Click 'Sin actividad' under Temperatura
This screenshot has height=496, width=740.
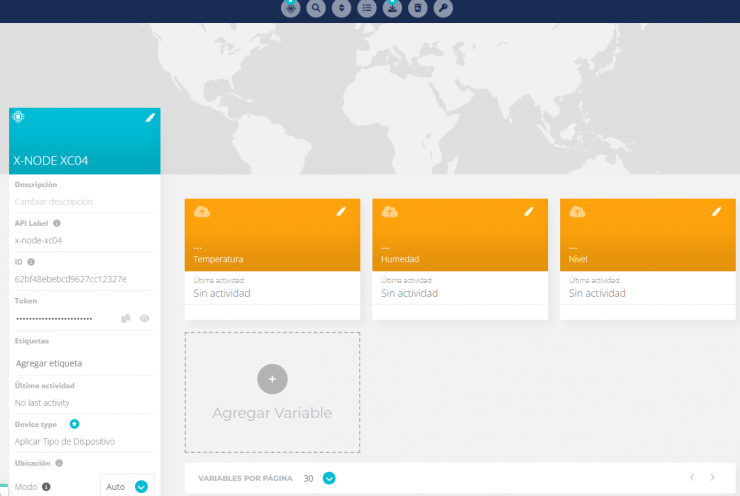pyautogui.click(x=222, y=293)
